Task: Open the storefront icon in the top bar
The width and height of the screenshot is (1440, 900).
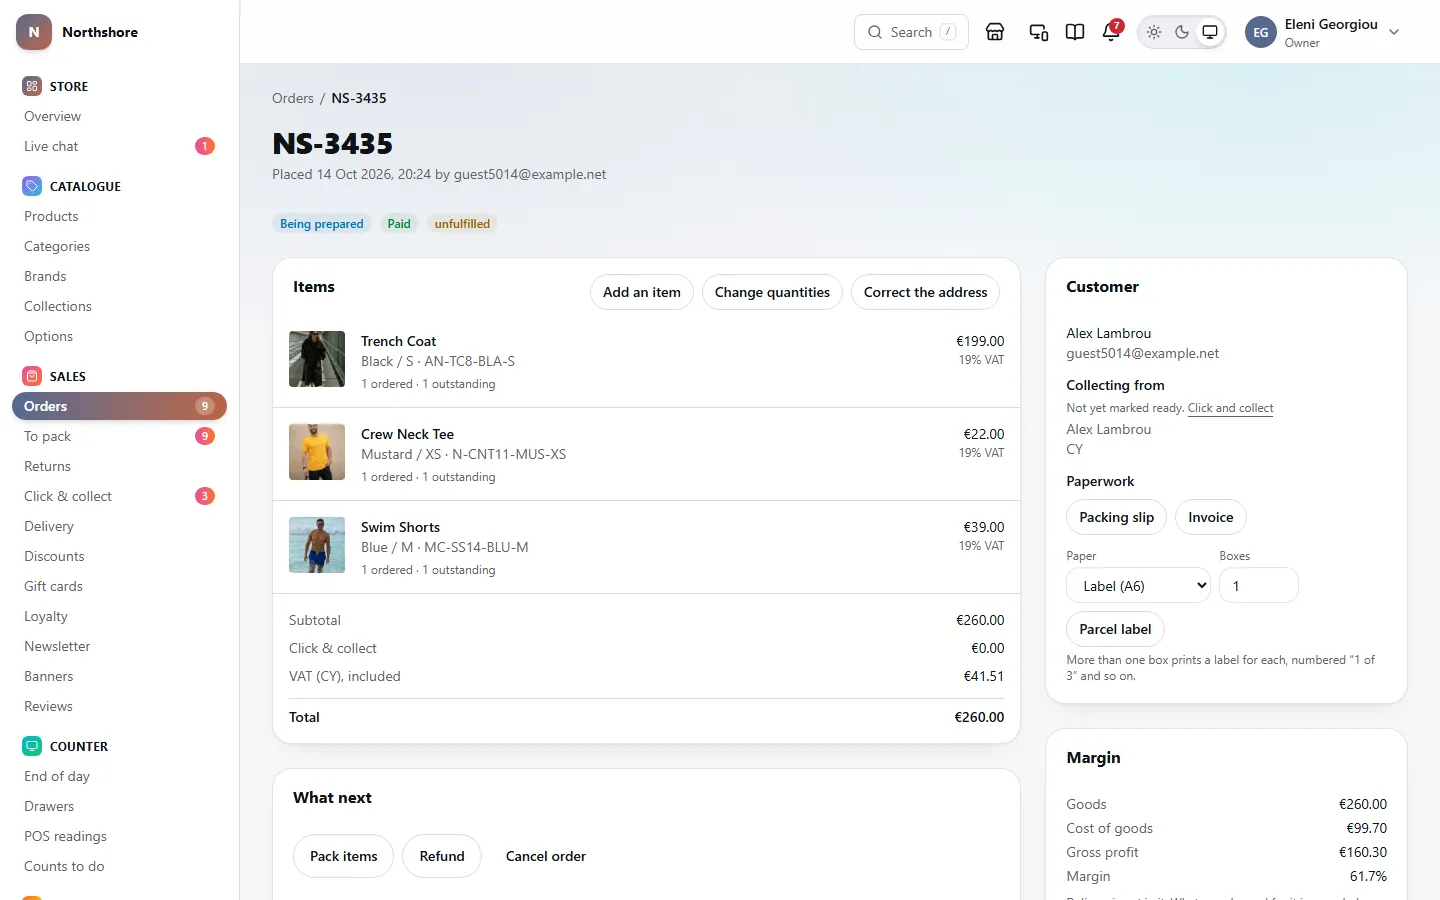Action: (x=995, y=32)
